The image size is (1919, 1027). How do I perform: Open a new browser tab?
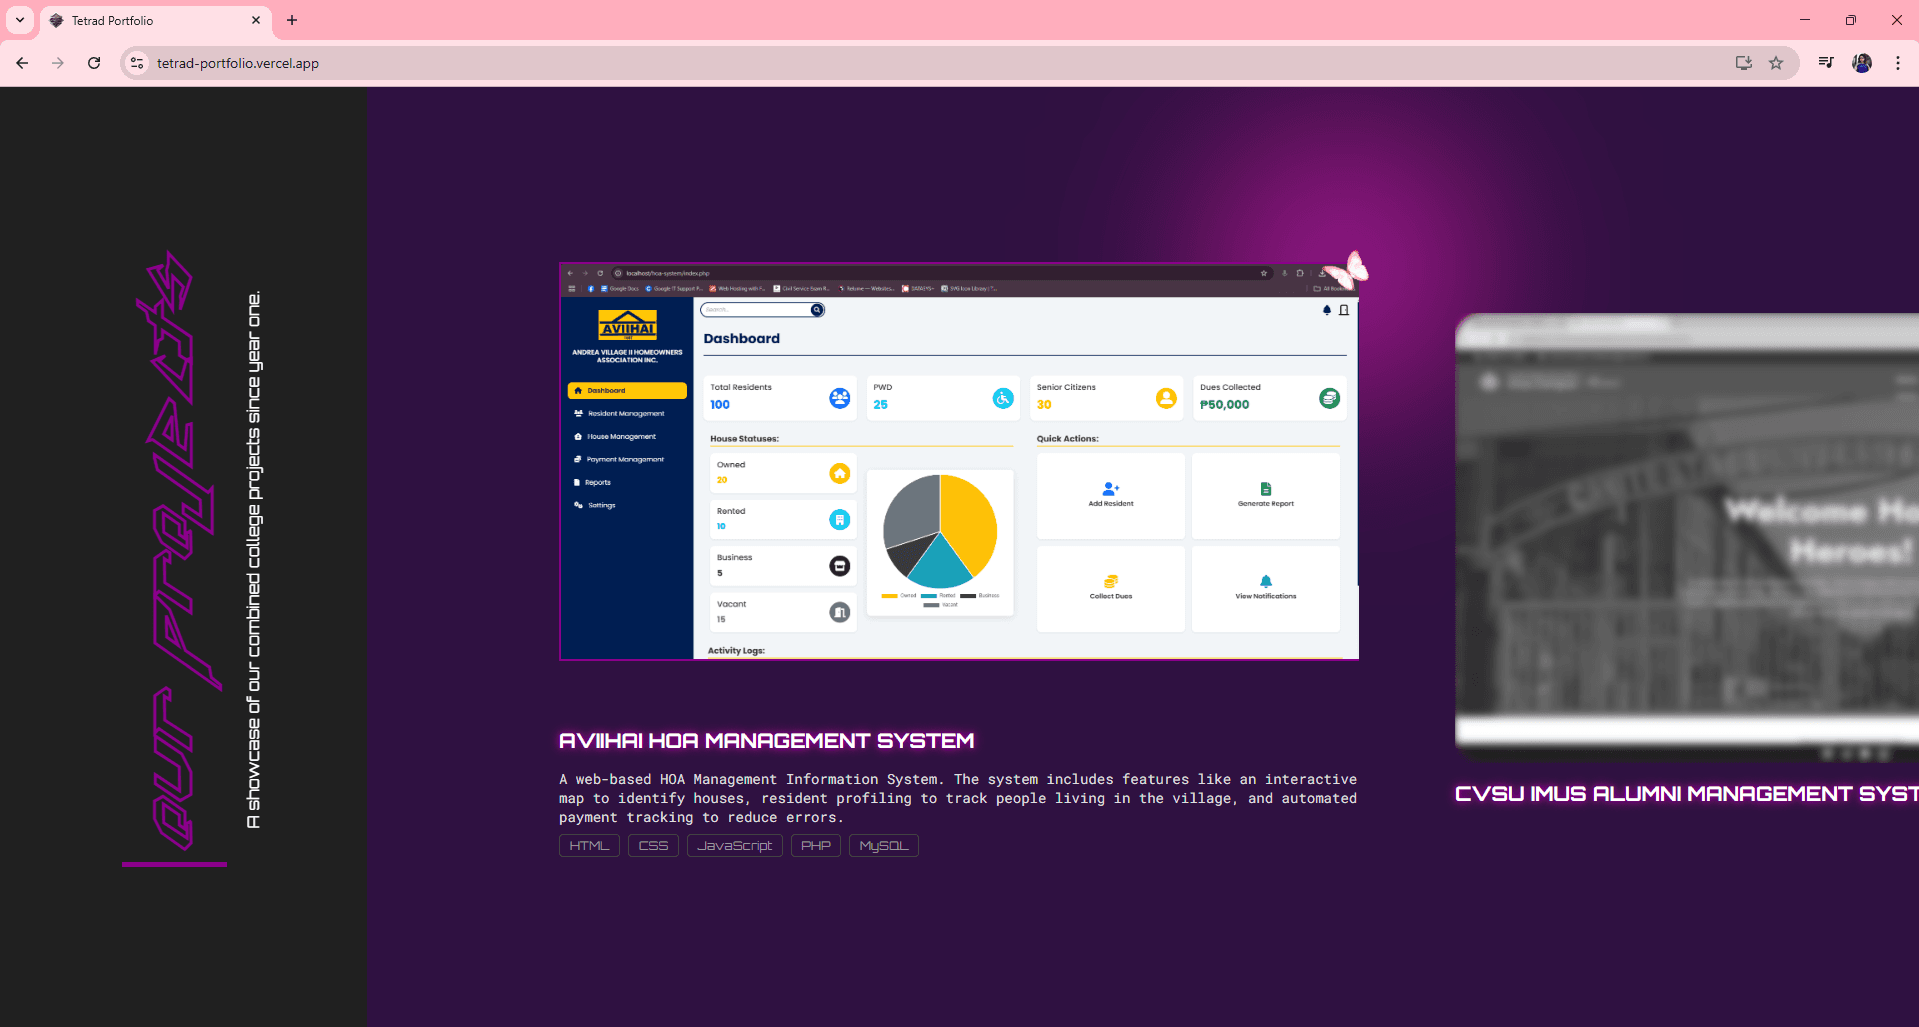(x=292, y=20)
